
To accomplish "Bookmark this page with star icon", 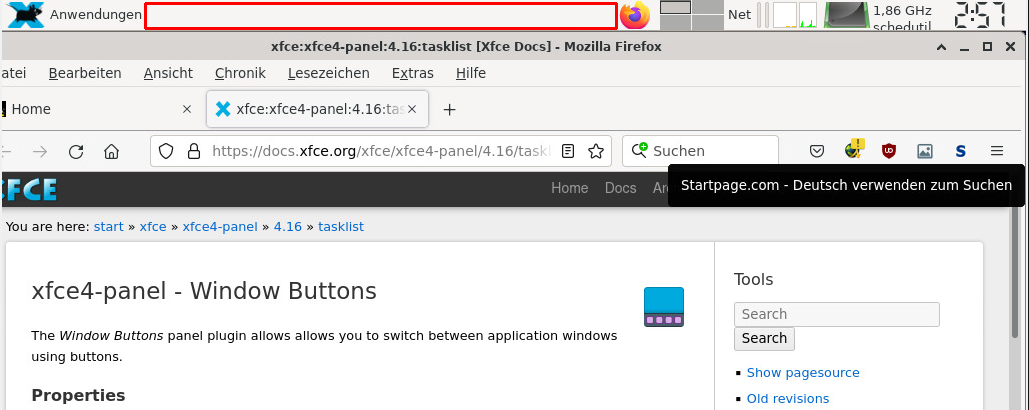I will [596, 152].
